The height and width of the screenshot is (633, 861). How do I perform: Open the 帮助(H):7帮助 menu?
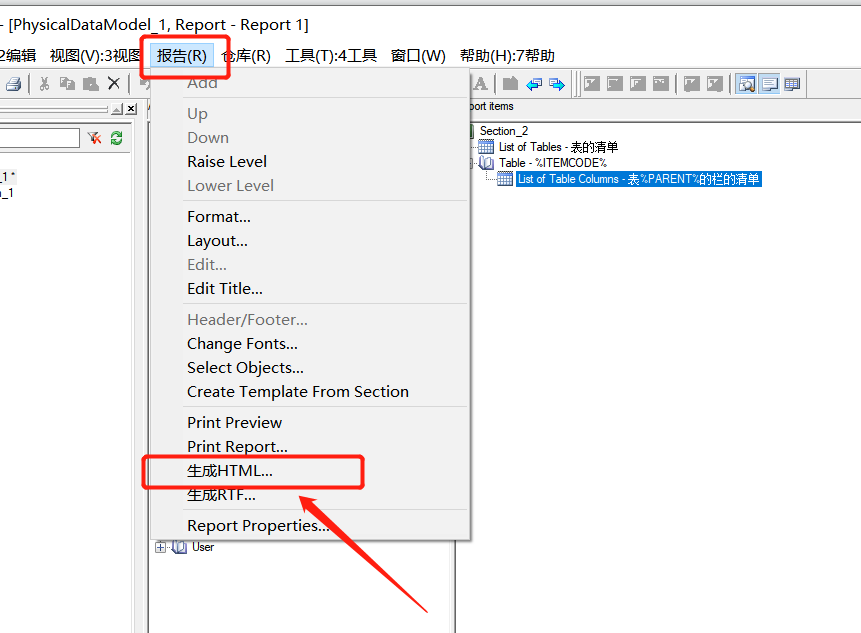tap(507, 55)
